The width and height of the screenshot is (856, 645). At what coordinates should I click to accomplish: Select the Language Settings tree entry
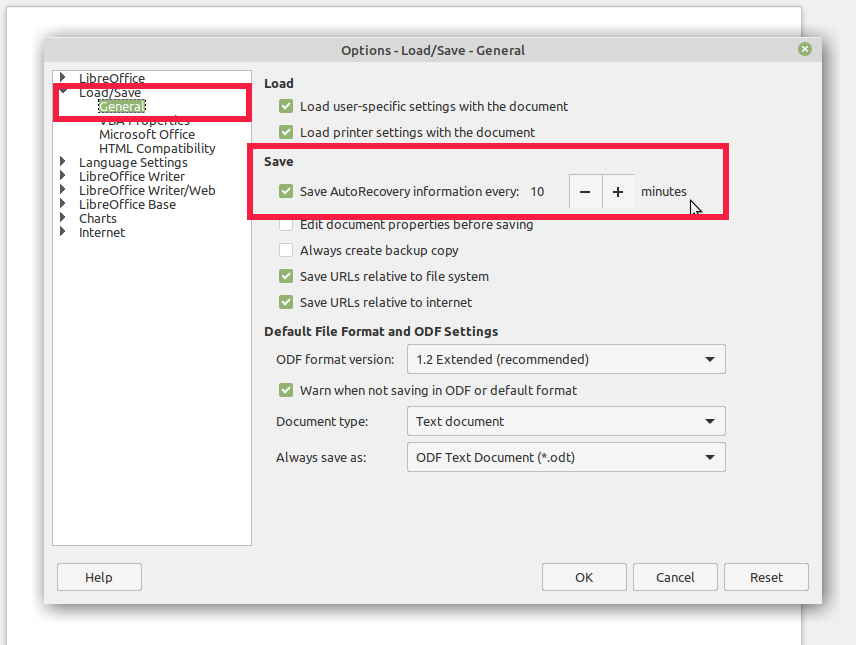[x=133, y=162]
